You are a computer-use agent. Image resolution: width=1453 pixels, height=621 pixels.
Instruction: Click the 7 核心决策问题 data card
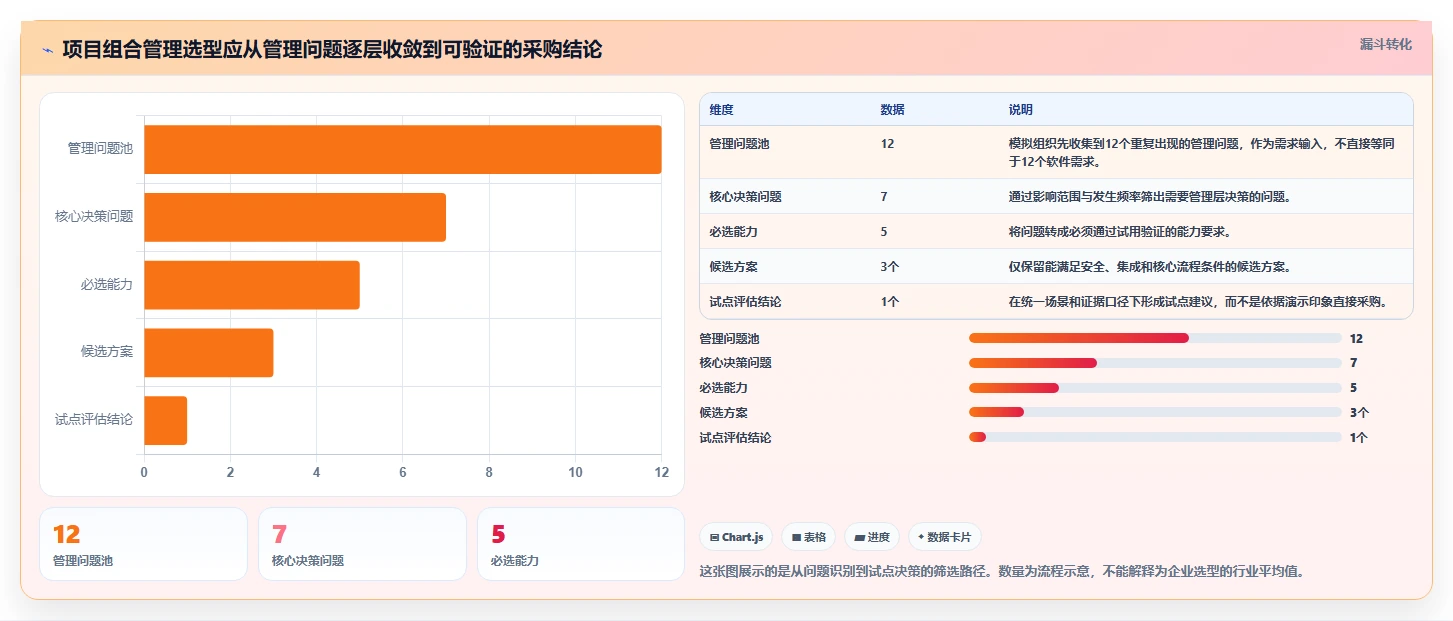[362, 544]
